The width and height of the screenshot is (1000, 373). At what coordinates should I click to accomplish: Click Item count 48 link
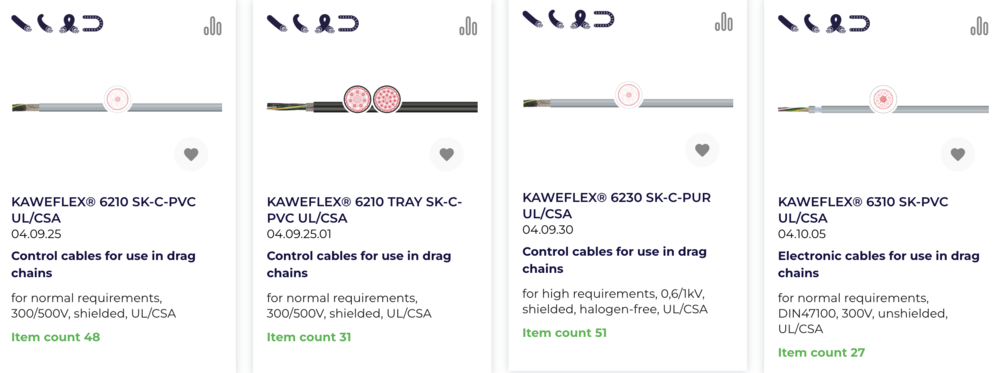pyautogui.click(x=55, y=337)
